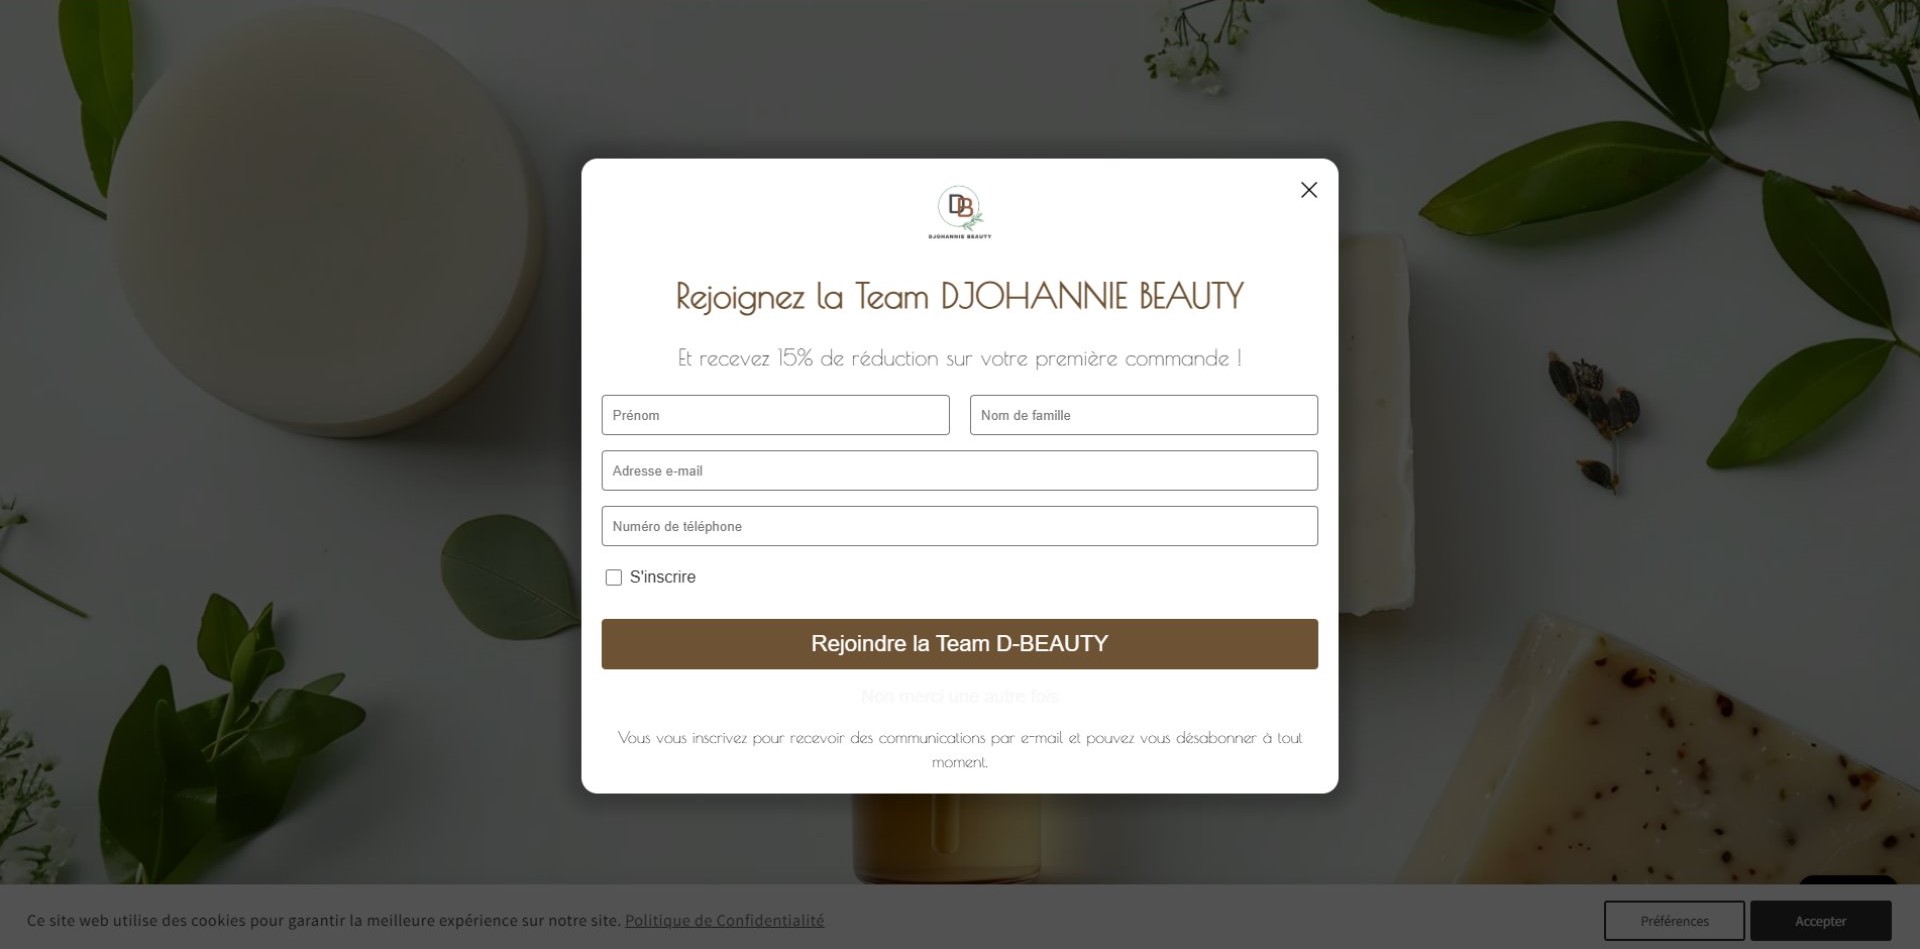Click the Rejoignez la Team DJOHANNIE BEAUTY heading
The width and height of the screenshot is (1920, 949).
[x=959, y=296]
